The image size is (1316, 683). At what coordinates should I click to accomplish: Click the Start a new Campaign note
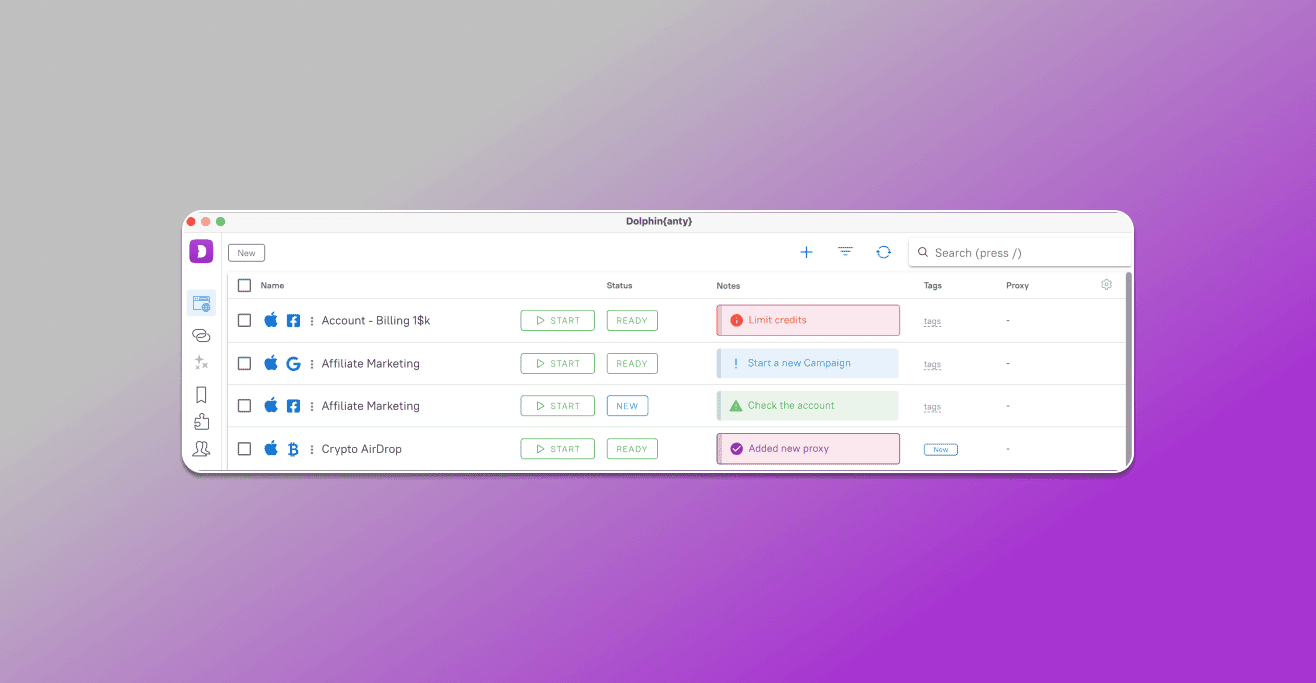[808, 363]
